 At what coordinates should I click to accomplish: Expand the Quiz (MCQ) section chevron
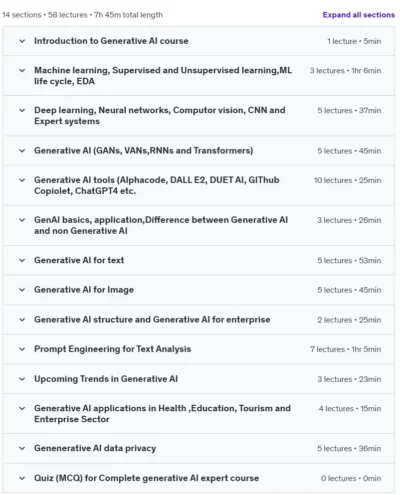[x=22, y=478]
